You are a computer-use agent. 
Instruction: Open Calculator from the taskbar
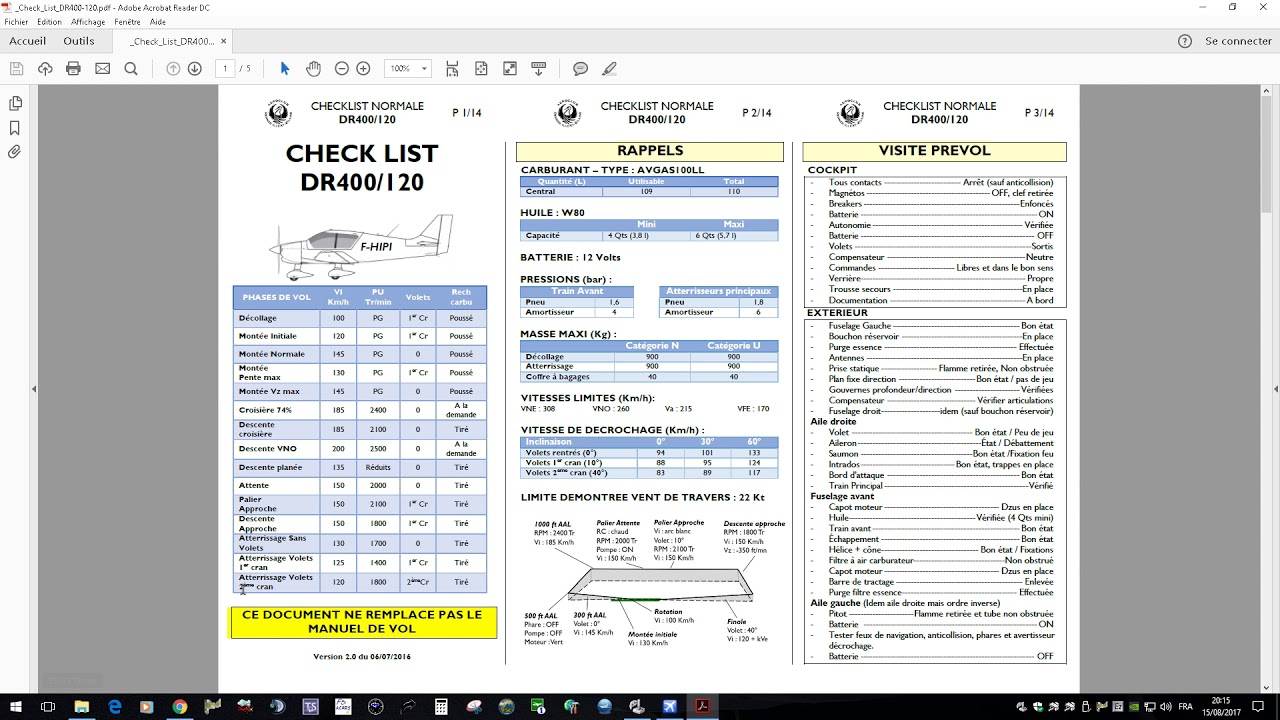441,706
